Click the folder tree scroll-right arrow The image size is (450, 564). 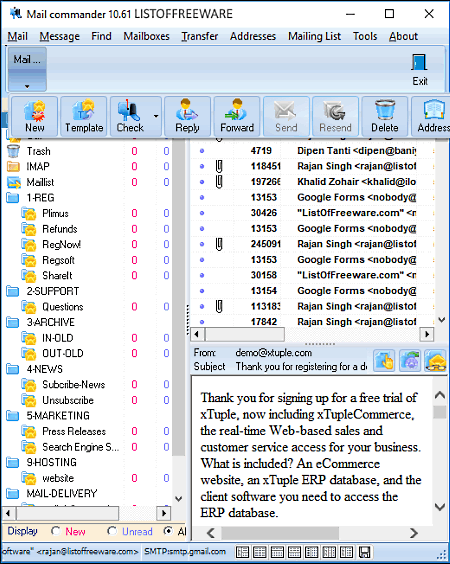[164, 513]
